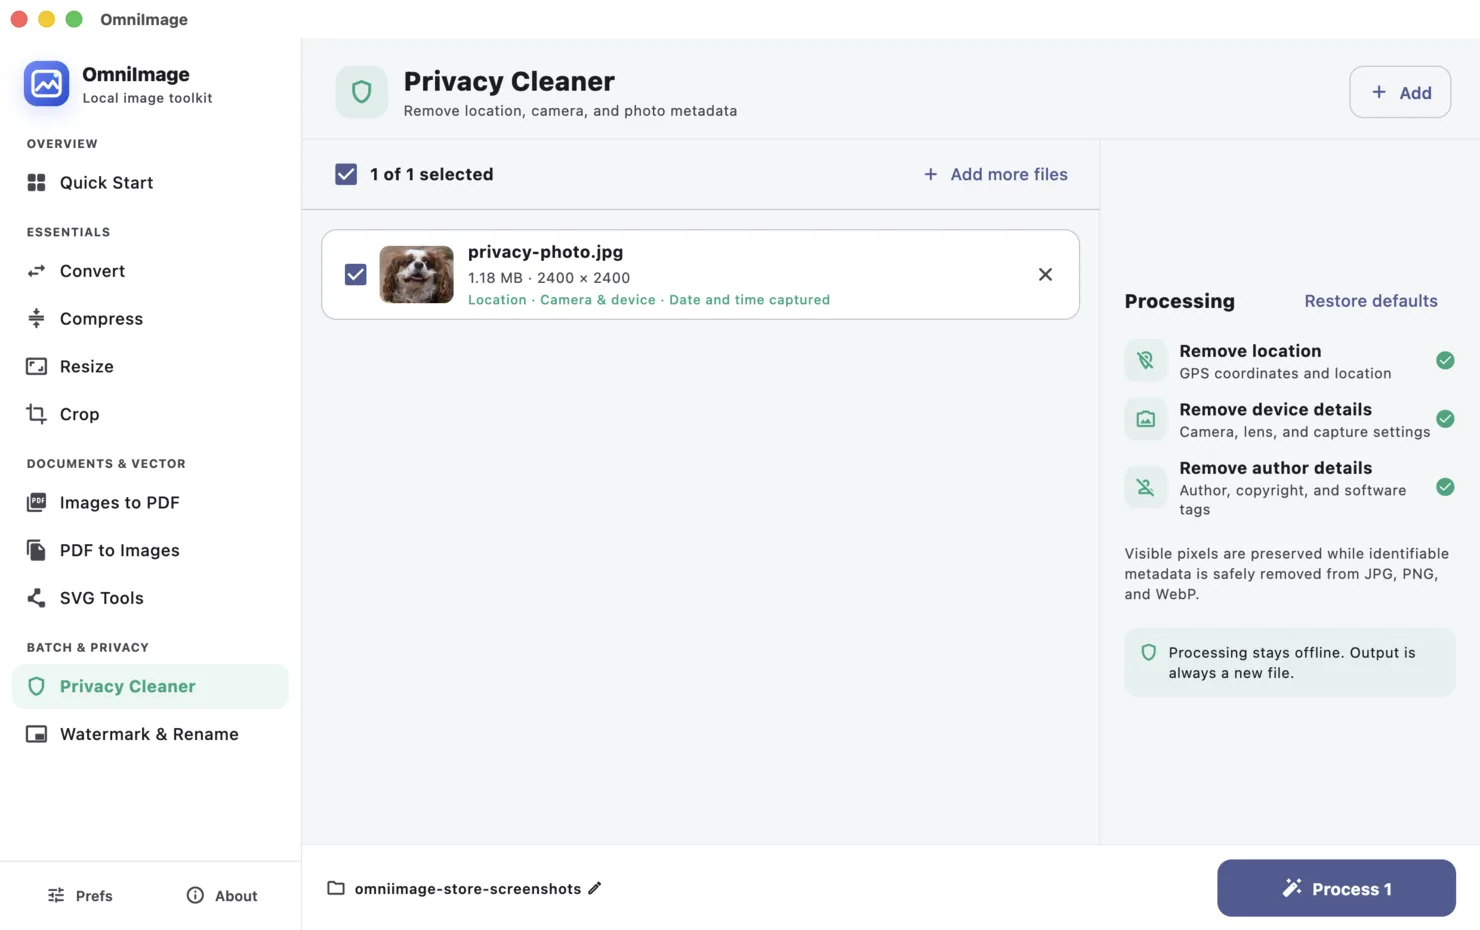Click the Process 1 button
This screenshot has width=1480, height=930.
coord(1336,888)
